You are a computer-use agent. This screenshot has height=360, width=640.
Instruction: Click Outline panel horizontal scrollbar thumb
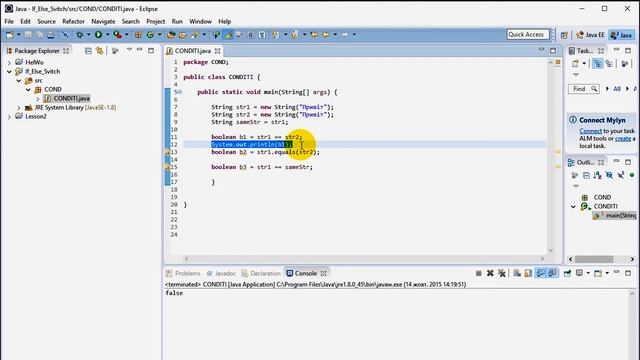click(x=594, y=259)
